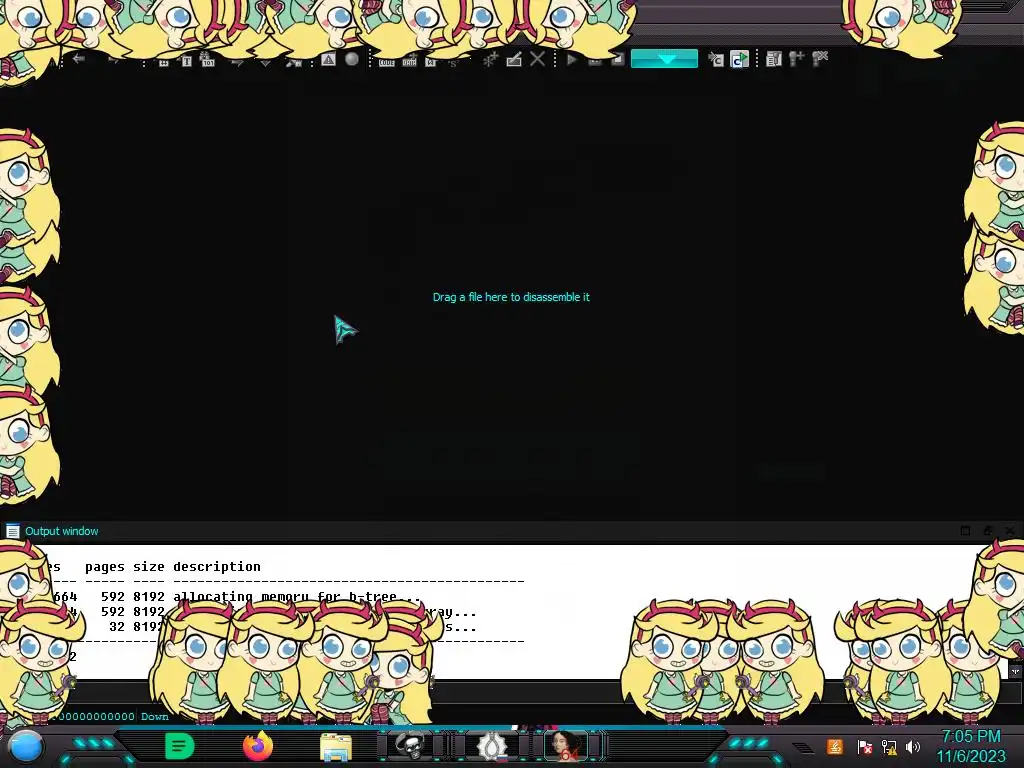Open File Explorer from the taskbar

coord(336,746)
